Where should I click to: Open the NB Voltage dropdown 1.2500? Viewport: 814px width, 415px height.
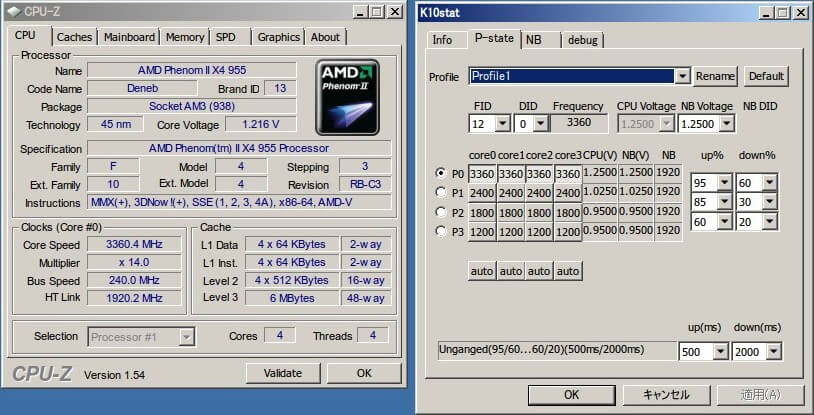point(726,124)
